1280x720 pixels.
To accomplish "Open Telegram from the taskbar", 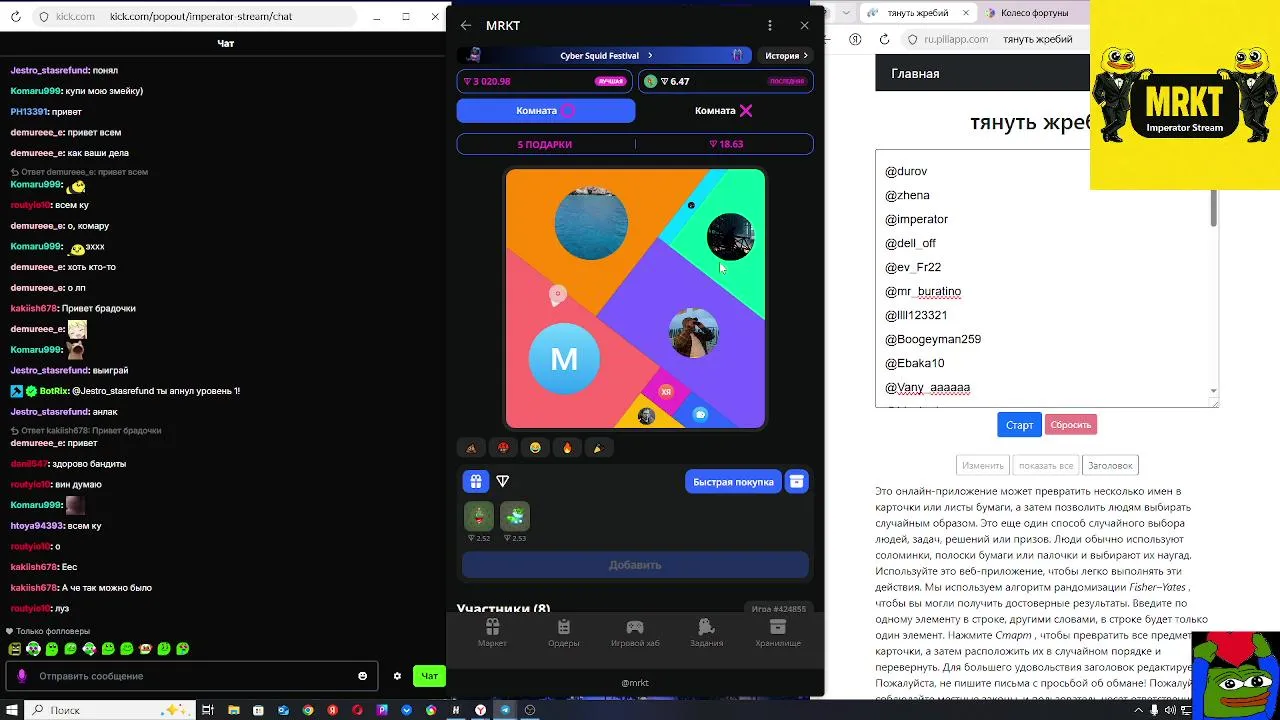I will point(505,710).
